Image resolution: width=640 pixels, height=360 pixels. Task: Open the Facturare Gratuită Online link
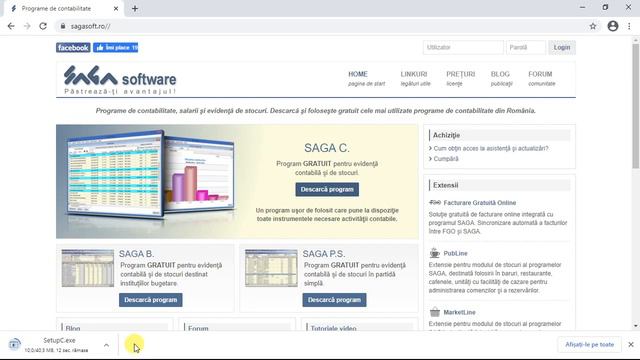pyautogui.click(x=480, y=202)
